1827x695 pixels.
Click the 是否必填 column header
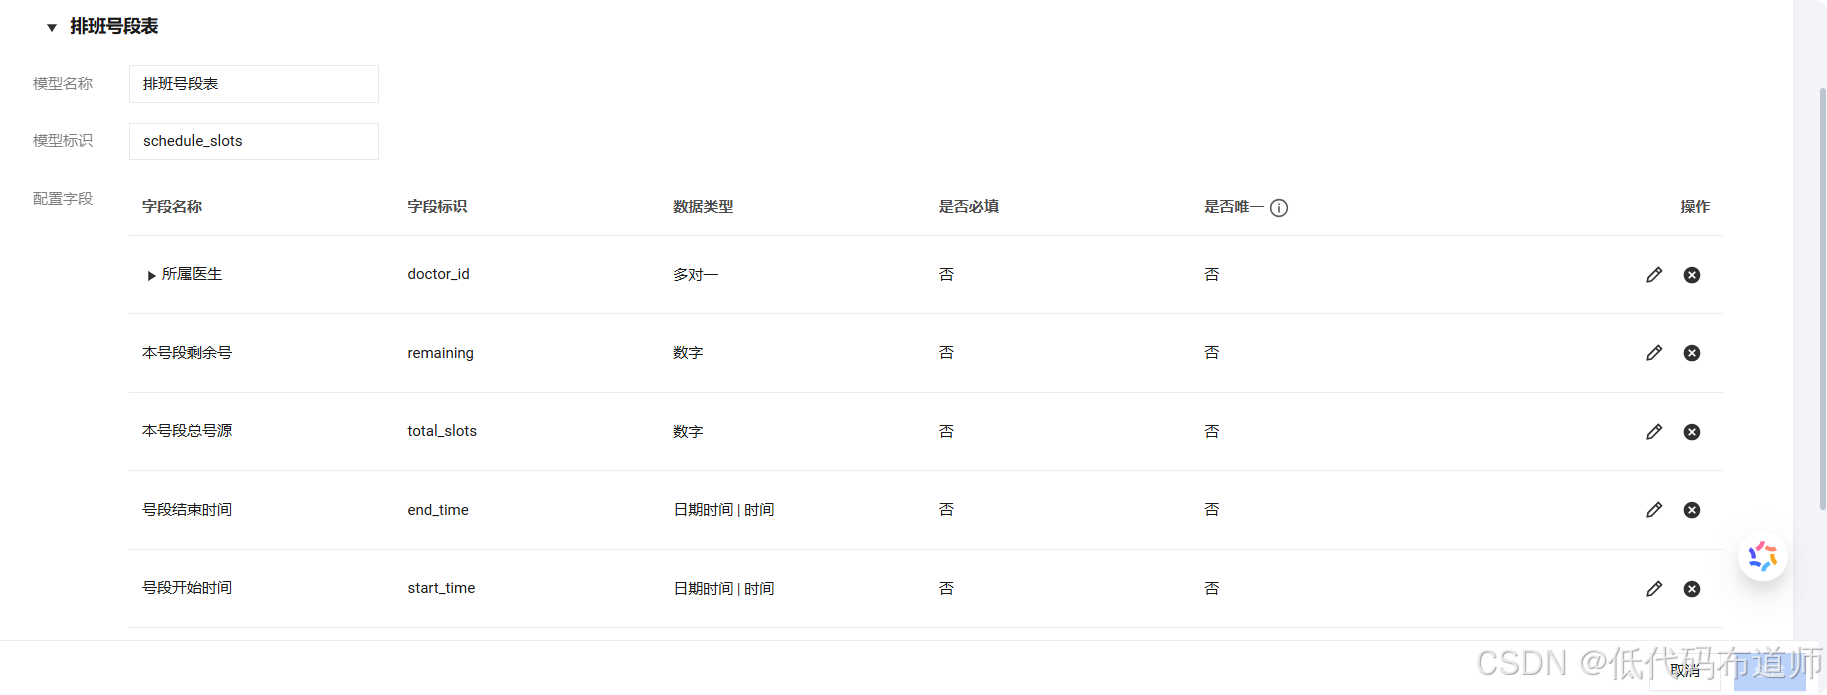click(968, 207)
